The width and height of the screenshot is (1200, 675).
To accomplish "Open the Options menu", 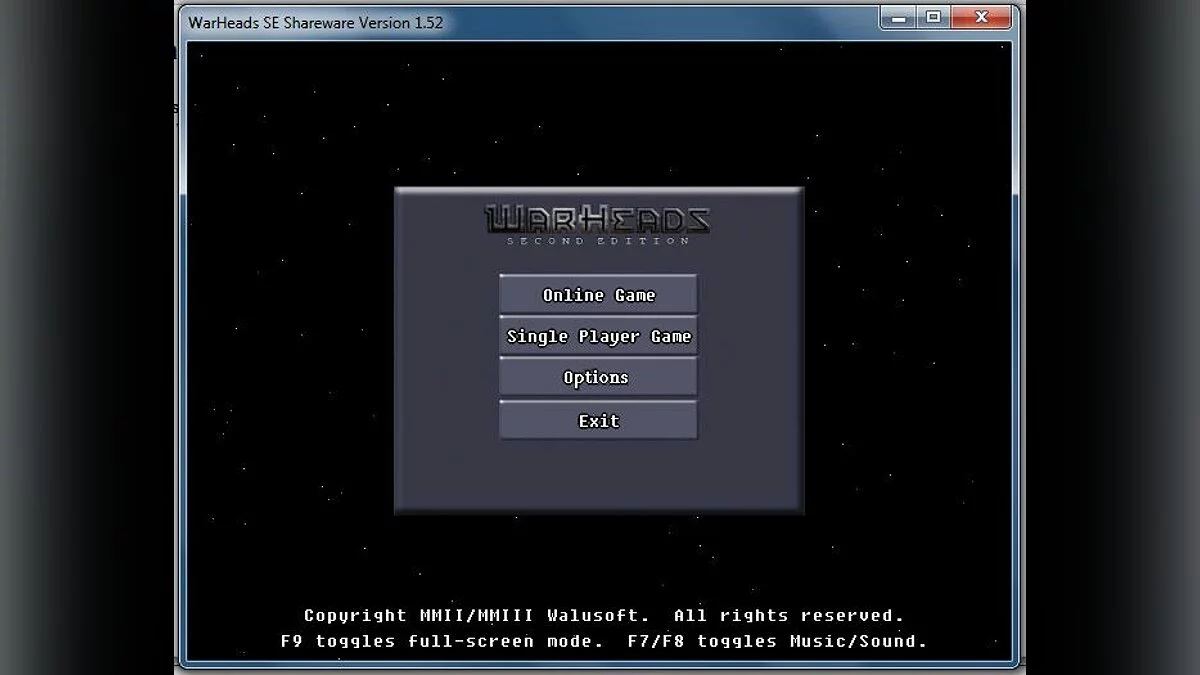I will coord(598,378).
